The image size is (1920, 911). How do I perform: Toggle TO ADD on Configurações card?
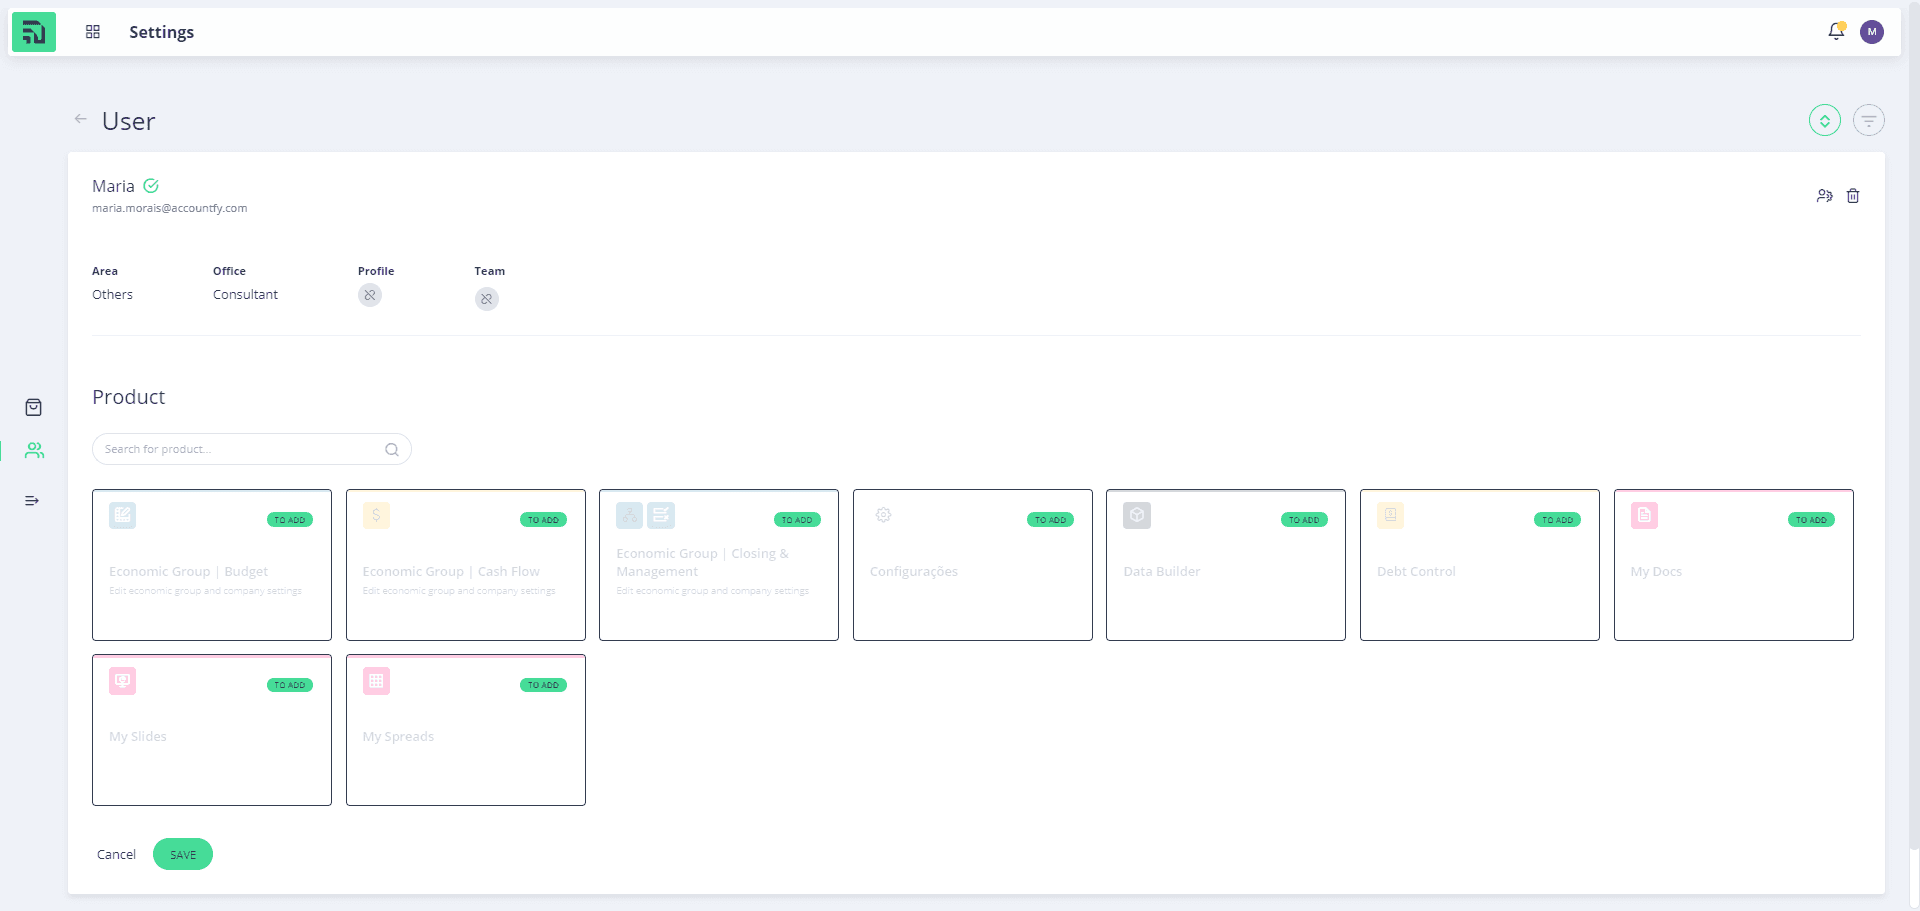pyautogui.click(x=1050, y=520)
